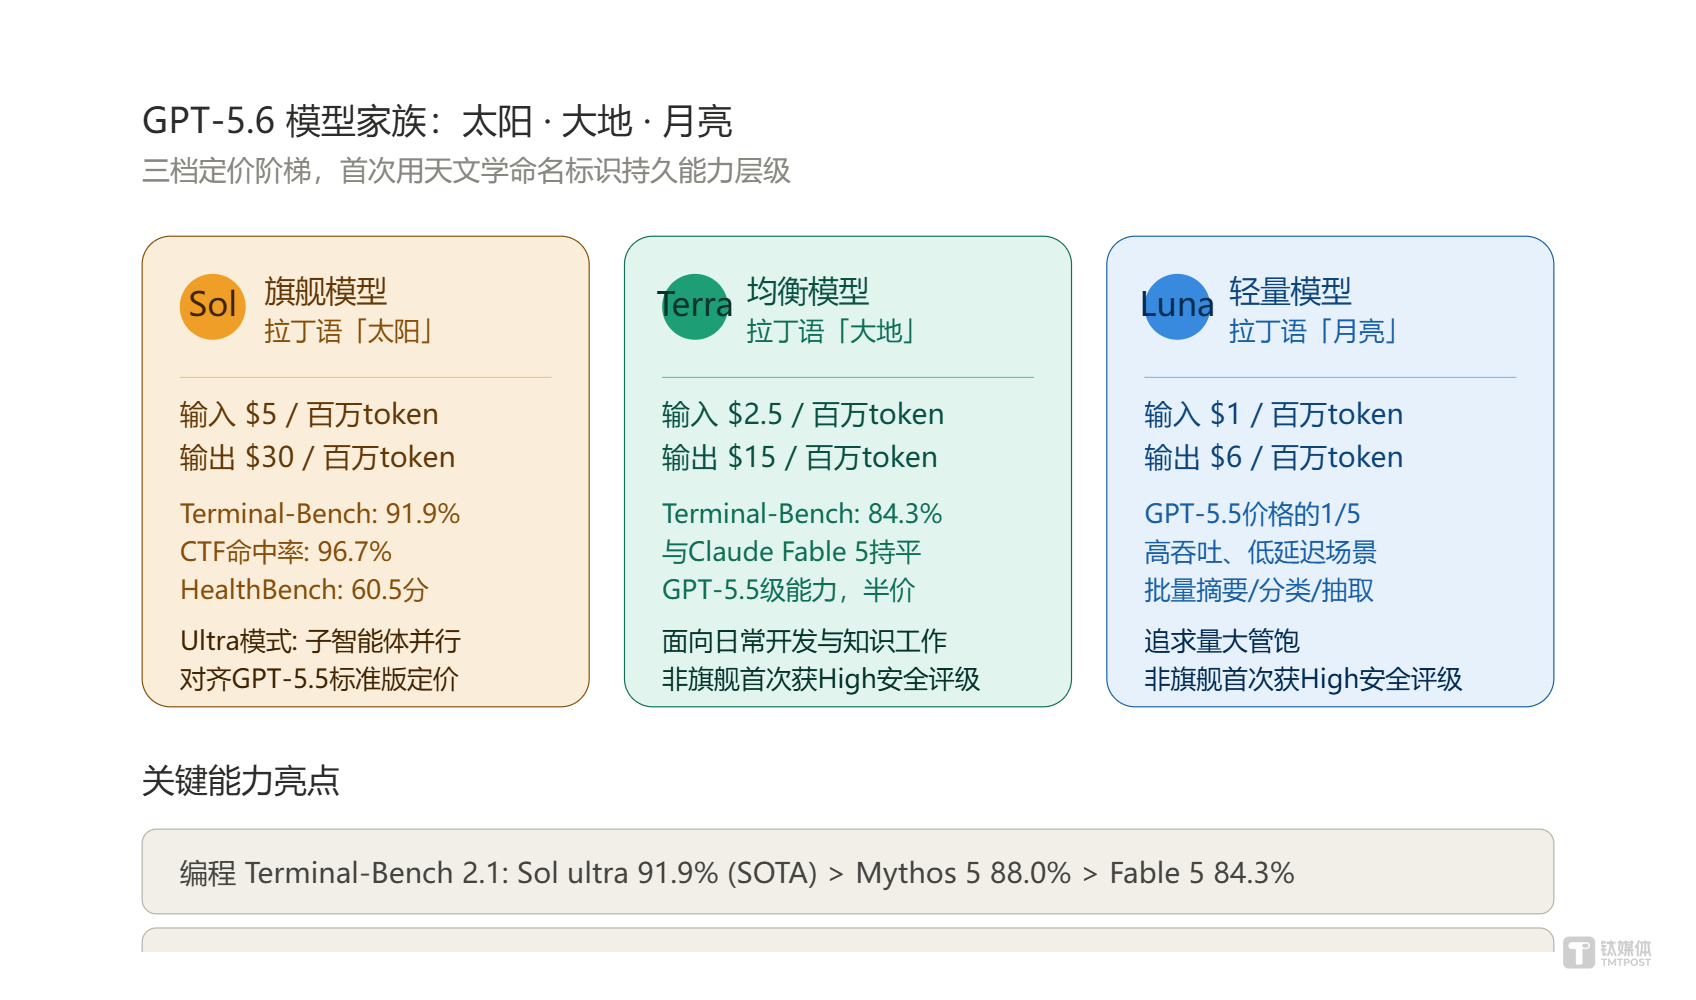Select the Terra balanced model card
The image size is (1696, 1000).
pos(848,472)
